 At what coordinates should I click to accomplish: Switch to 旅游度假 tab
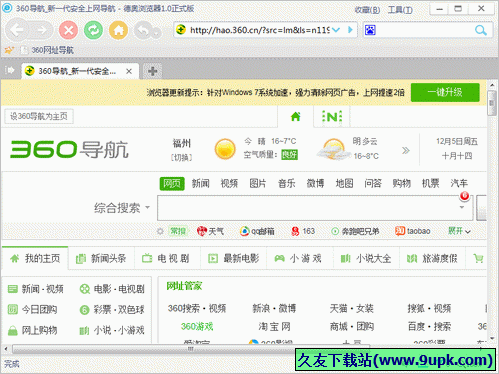432,258
